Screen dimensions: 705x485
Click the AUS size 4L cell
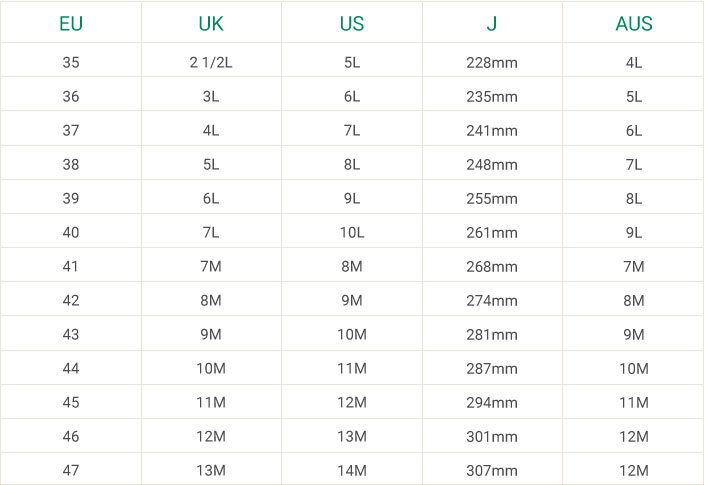click(634, 62)
